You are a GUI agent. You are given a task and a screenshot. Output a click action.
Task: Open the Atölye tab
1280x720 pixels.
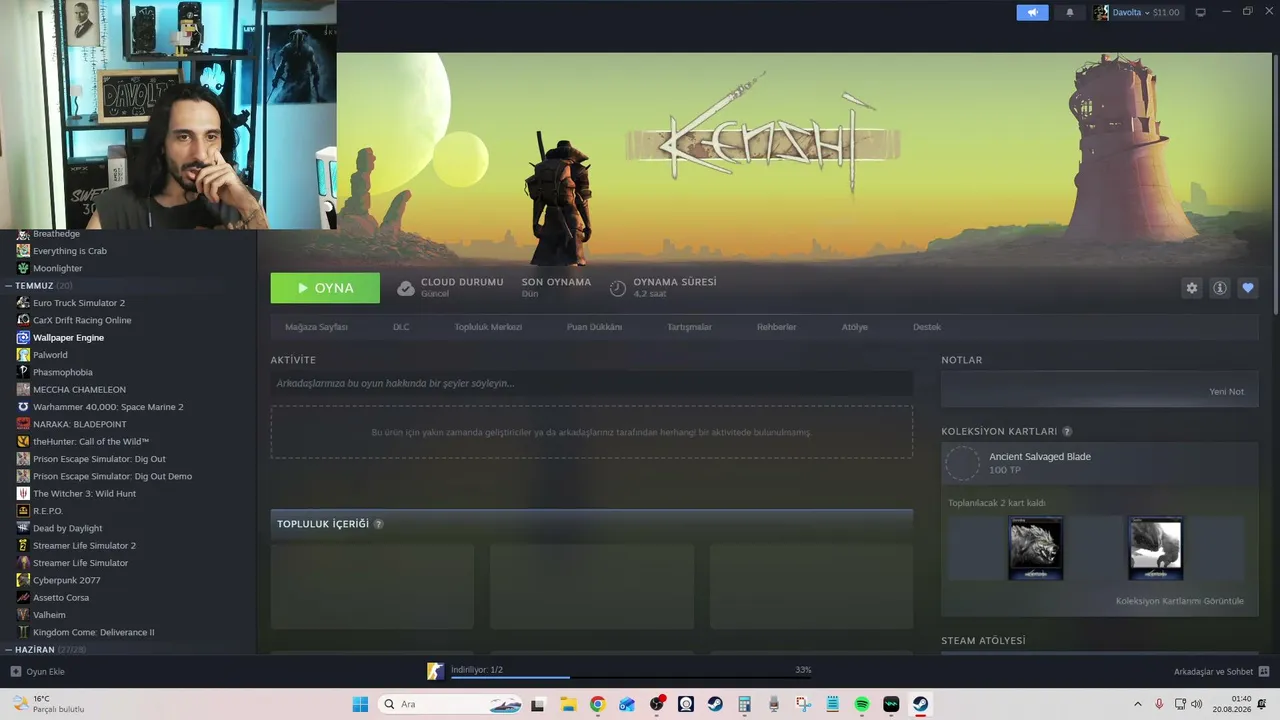pyautogui.click(x=854, y=327)
